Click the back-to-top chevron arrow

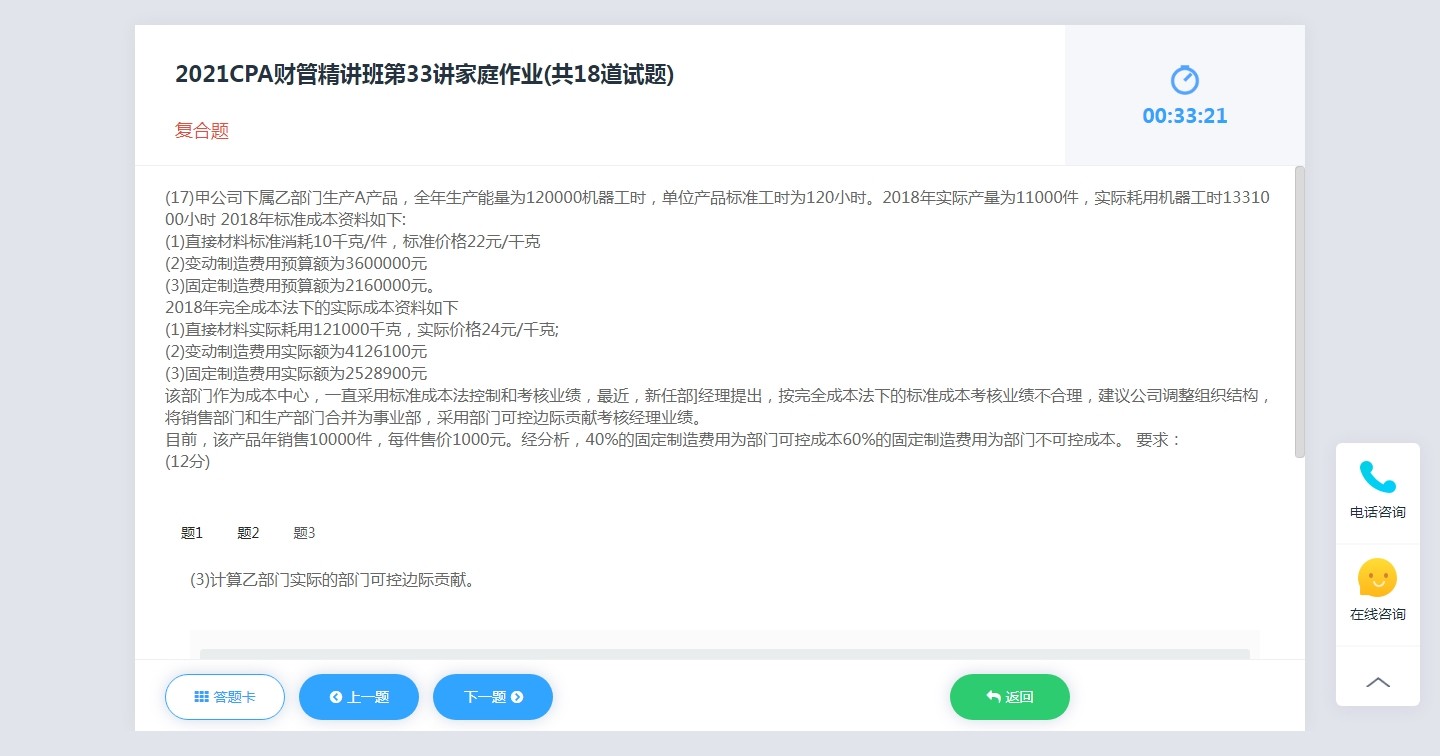(1378, 682)
